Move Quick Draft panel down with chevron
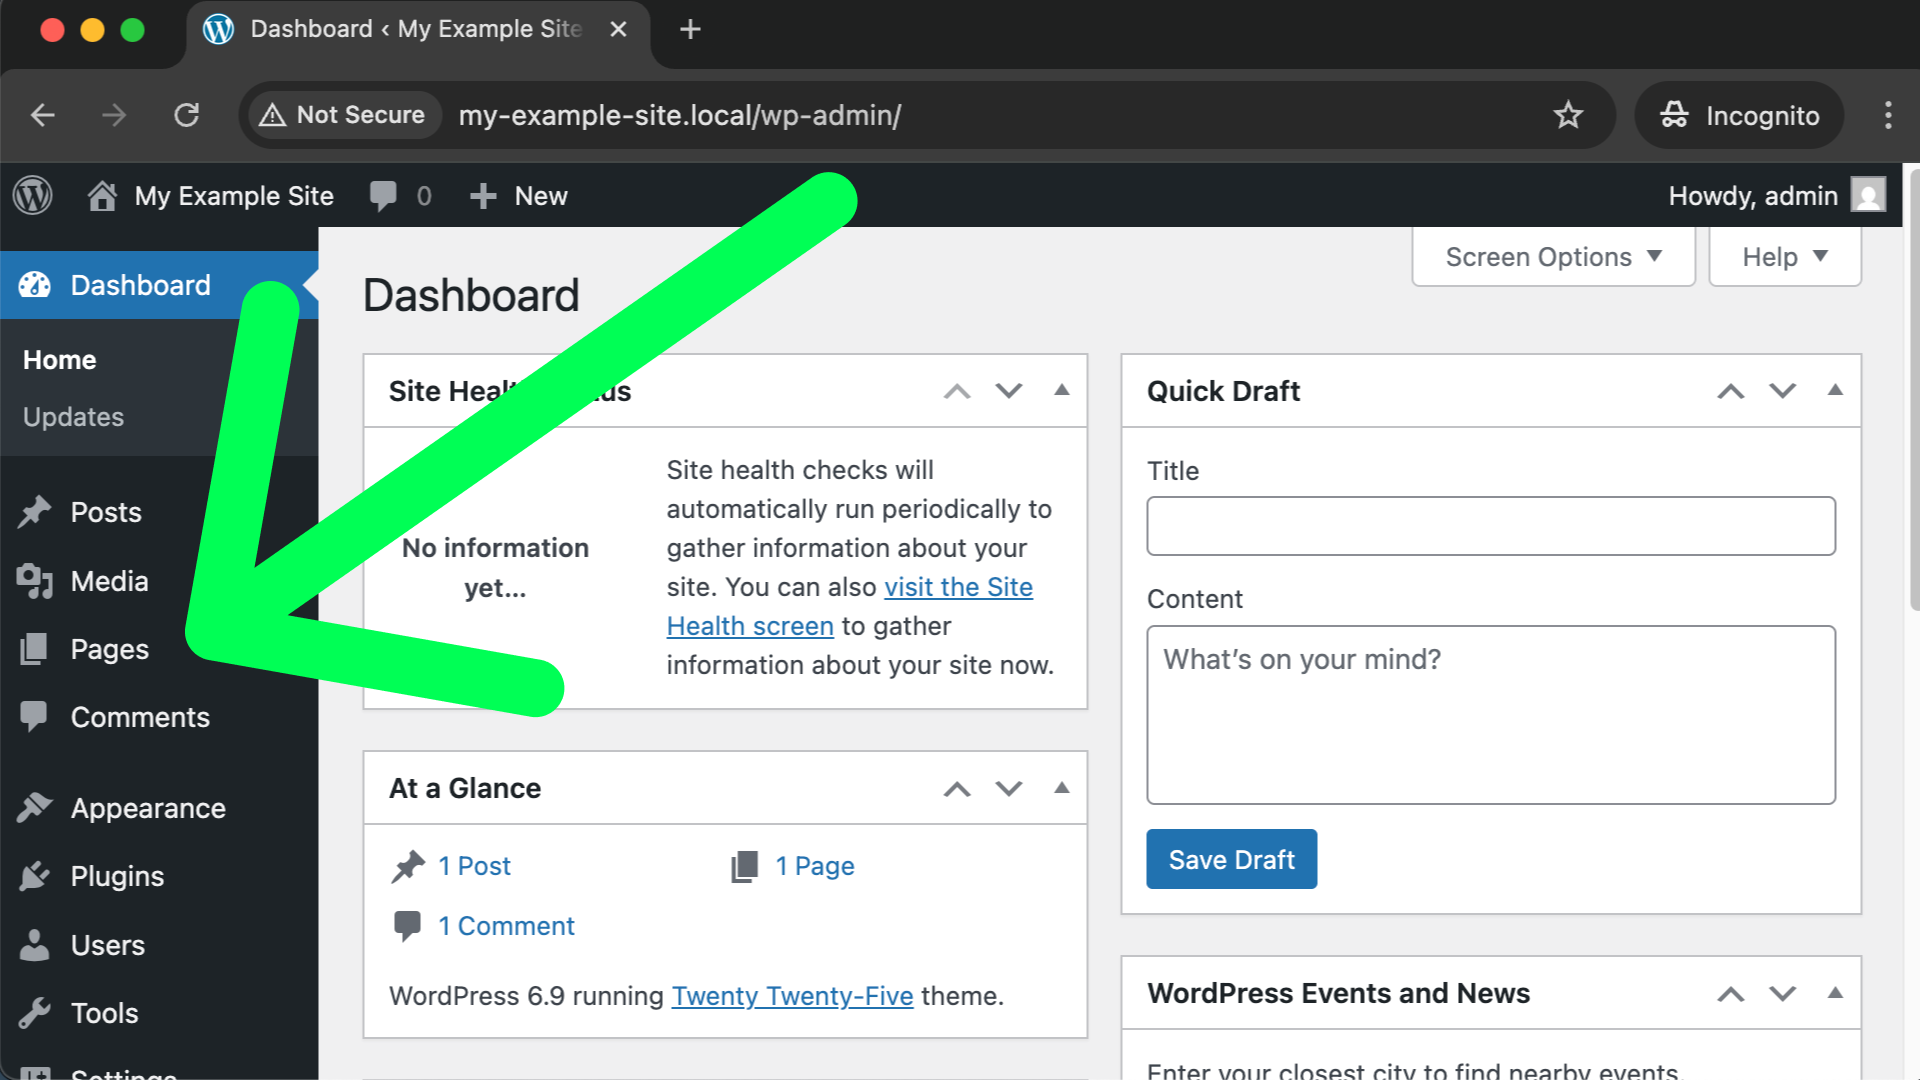This screenshot has width=1920, height=1080. [x=1782, y=391]
